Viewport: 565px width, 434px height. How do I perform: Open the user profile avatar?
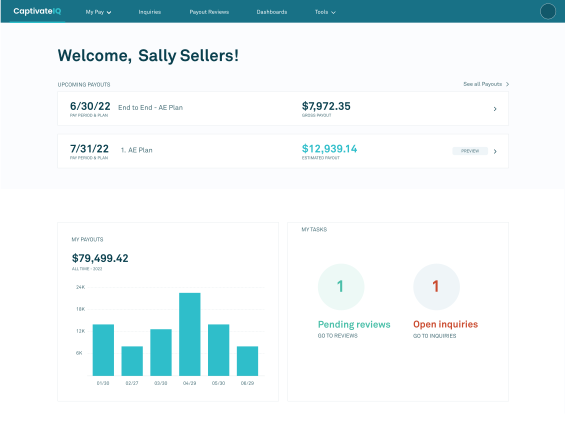point(548,12)
